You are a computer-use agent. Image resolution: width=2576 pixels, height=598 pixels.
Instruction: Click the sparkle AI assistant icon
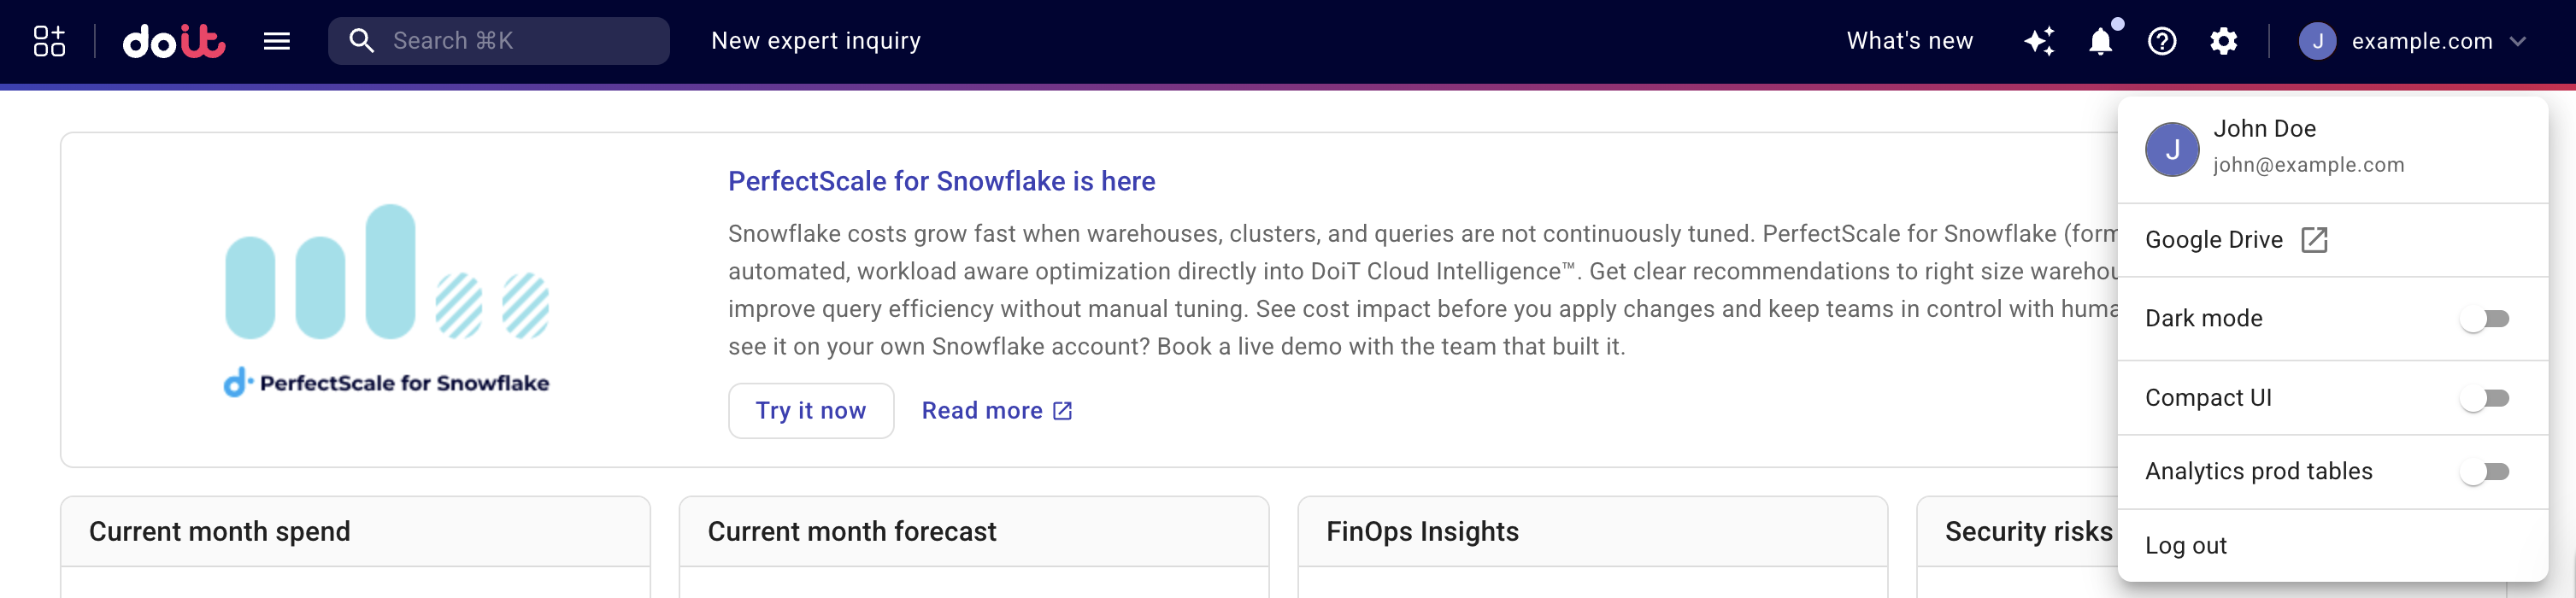tap(2039, 41)
